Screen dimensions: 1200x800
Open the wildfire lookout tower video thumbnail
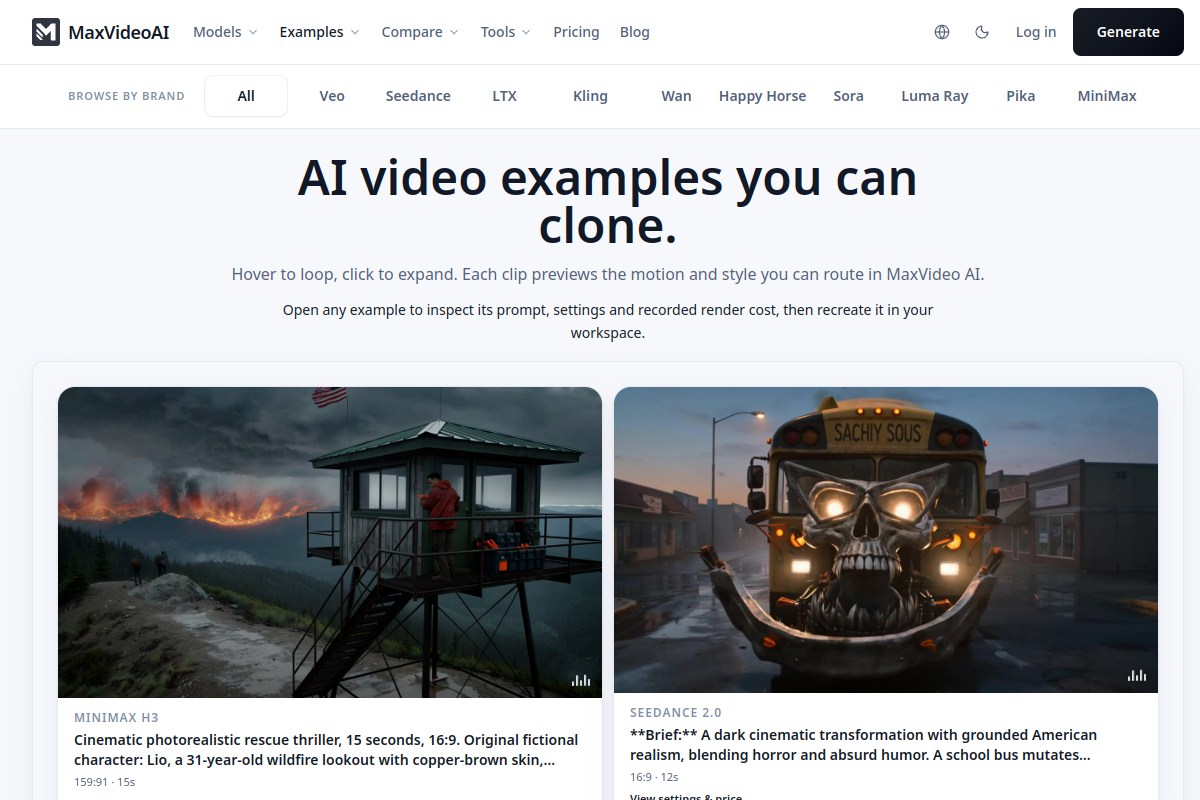(330, 542)
